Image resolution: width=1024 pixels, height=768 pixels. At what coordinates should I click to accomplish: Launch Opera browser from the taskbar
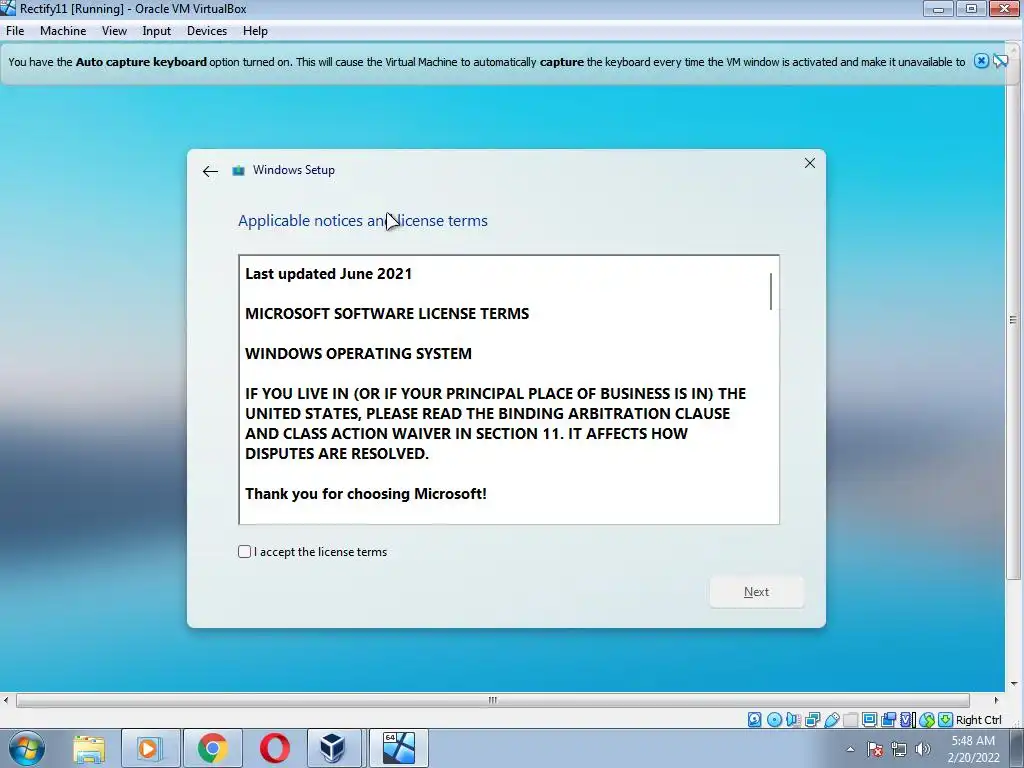coord(275,748)
